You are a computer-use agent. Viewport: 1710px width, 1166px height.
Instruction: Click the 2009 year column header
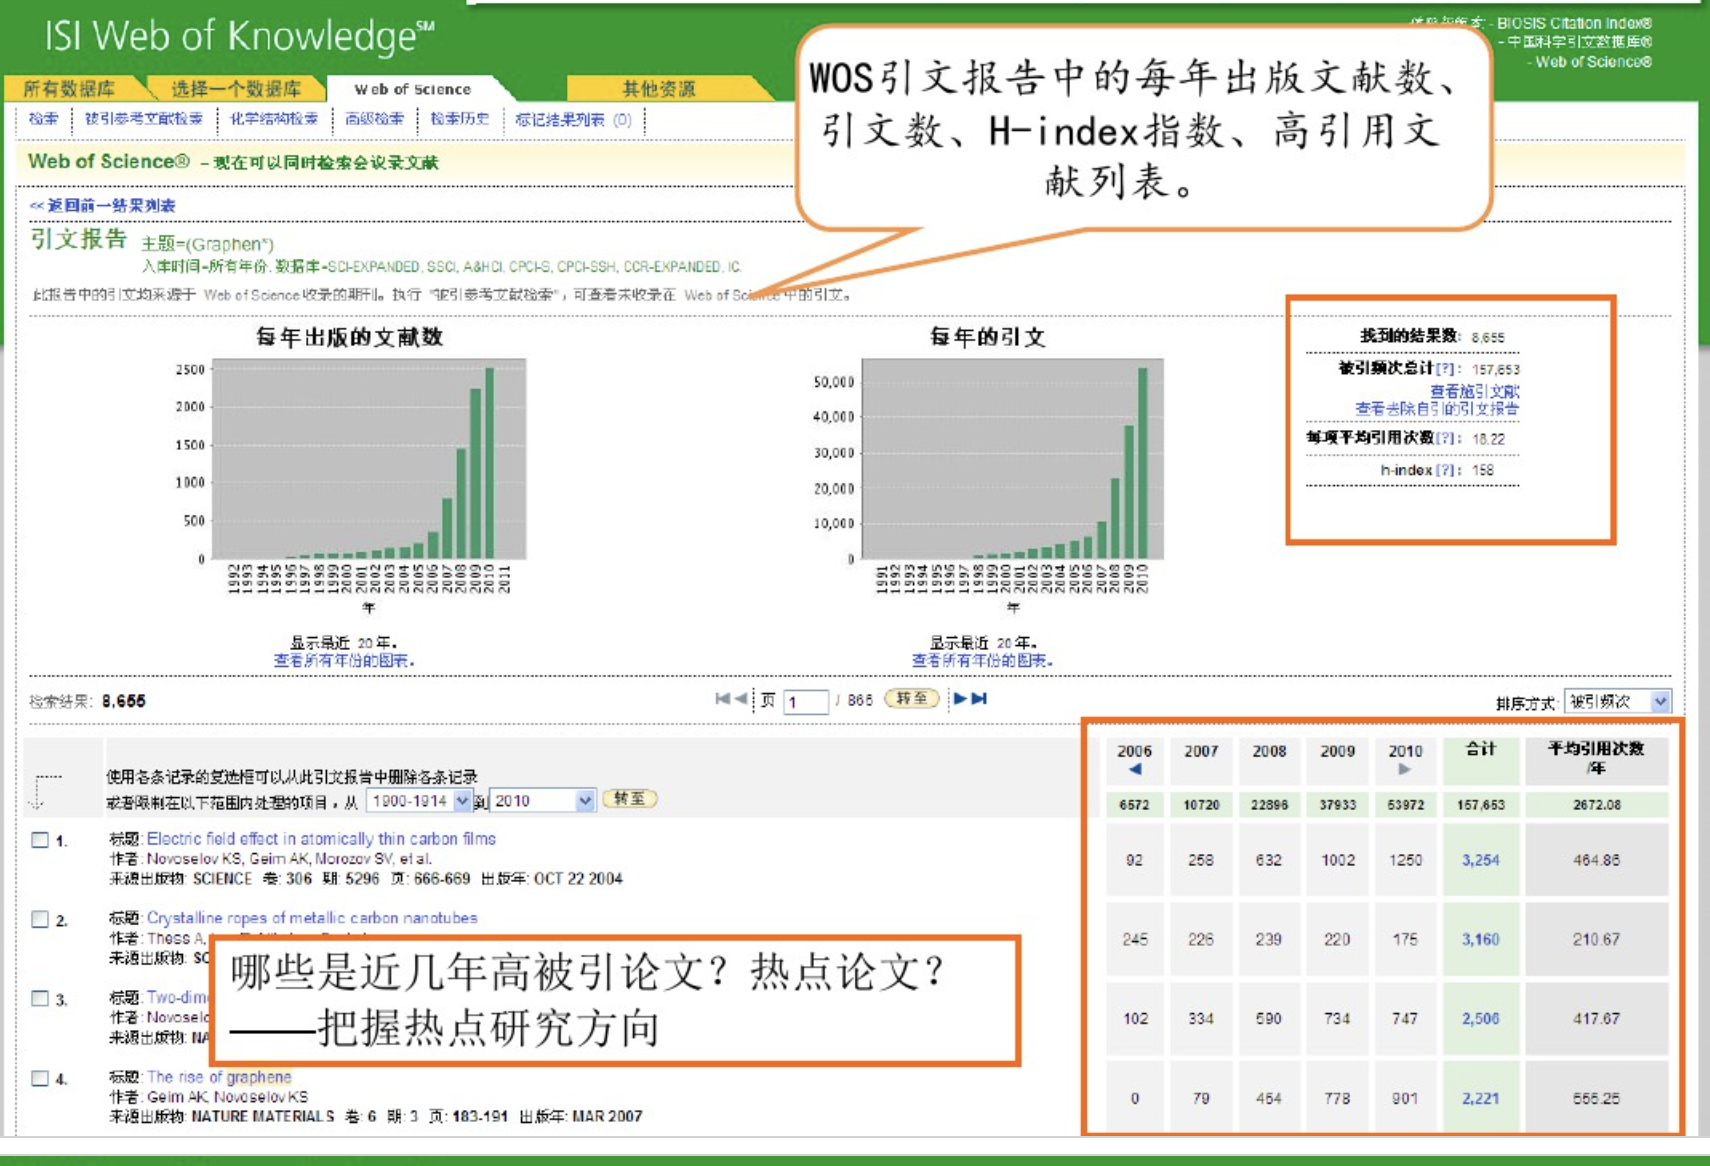1337,761
